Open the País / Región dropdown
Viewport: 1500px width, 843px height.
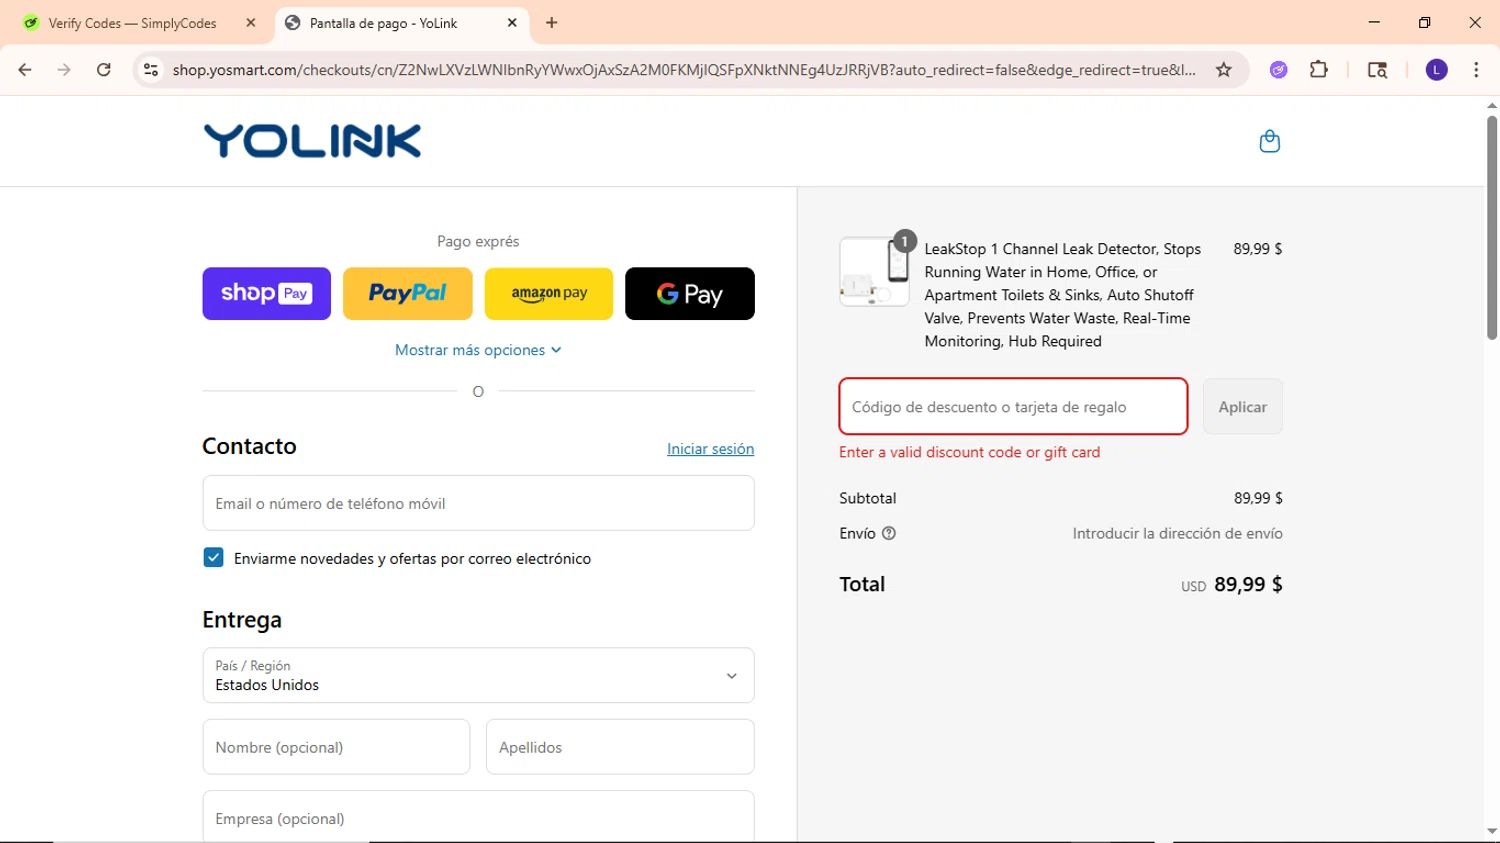(478, 675)
